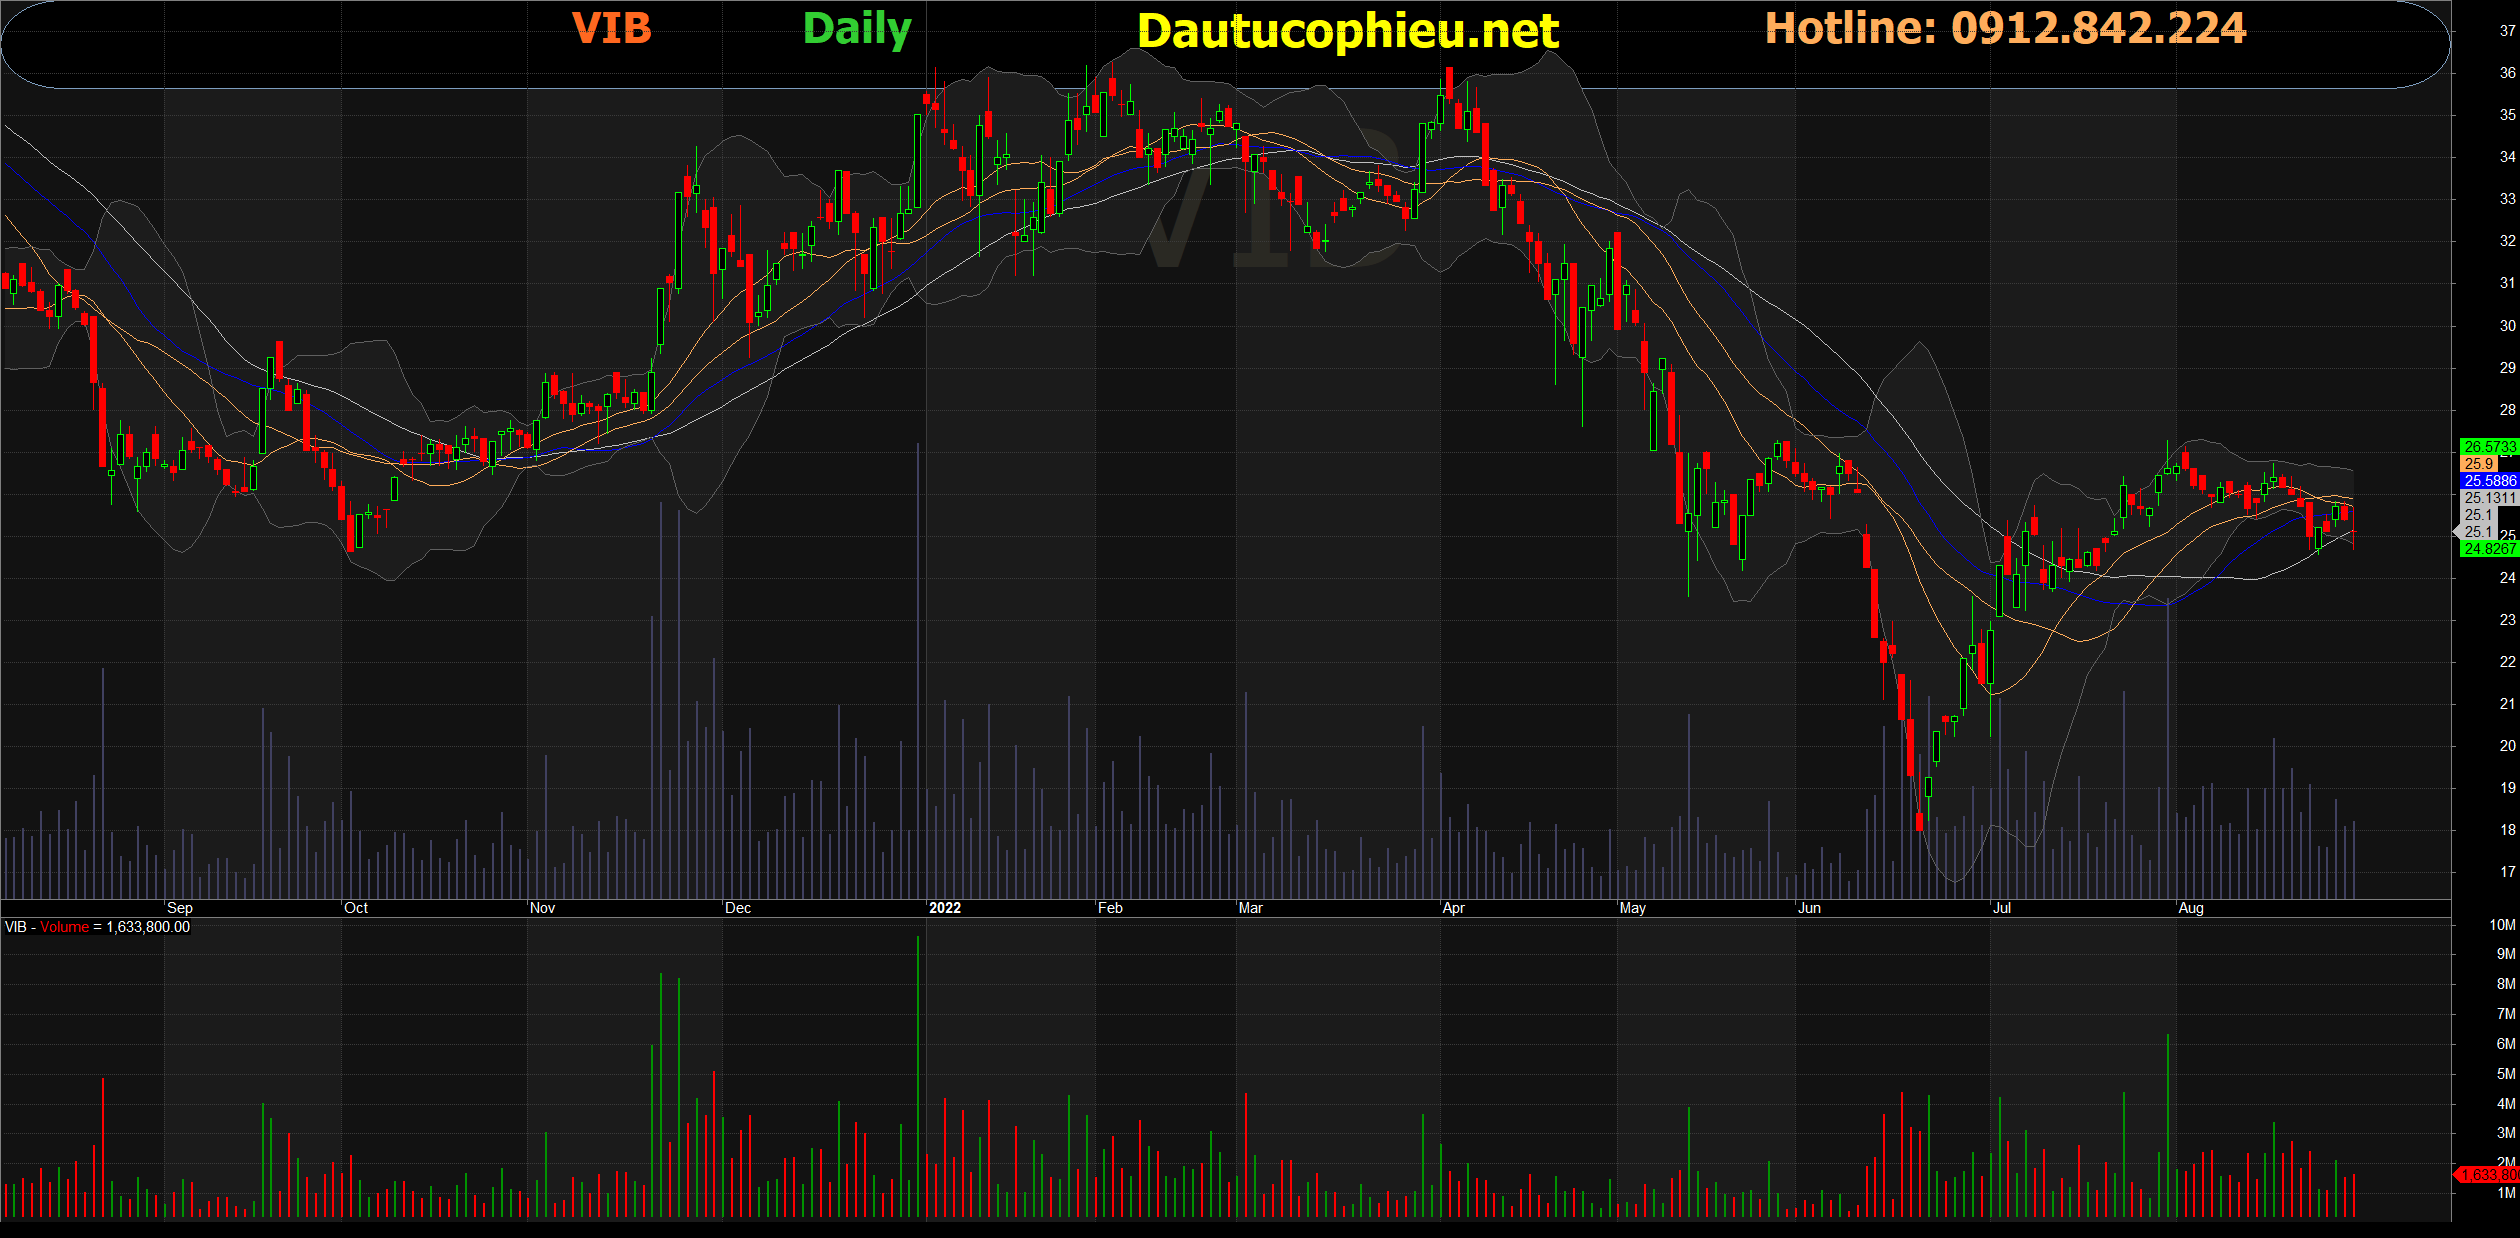2520x1238 pixels.
Task: Click the Jul month marker on time axis
Action: (x=2002, y=908)
